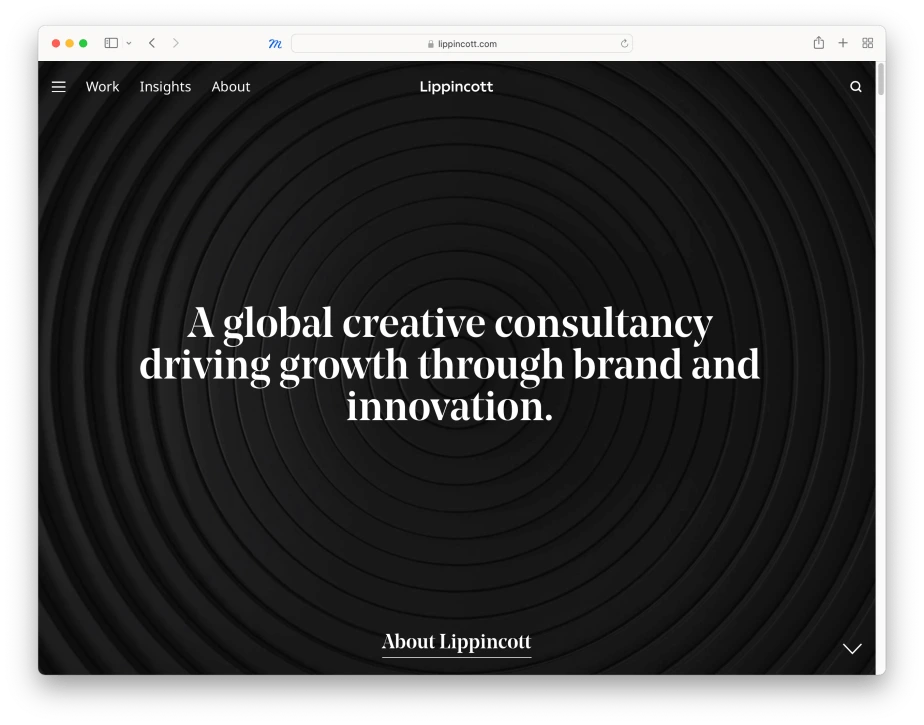Viewport: 924px width, 725px height.
Task: Follow the About Lippincott link
Action: [456, 642]
